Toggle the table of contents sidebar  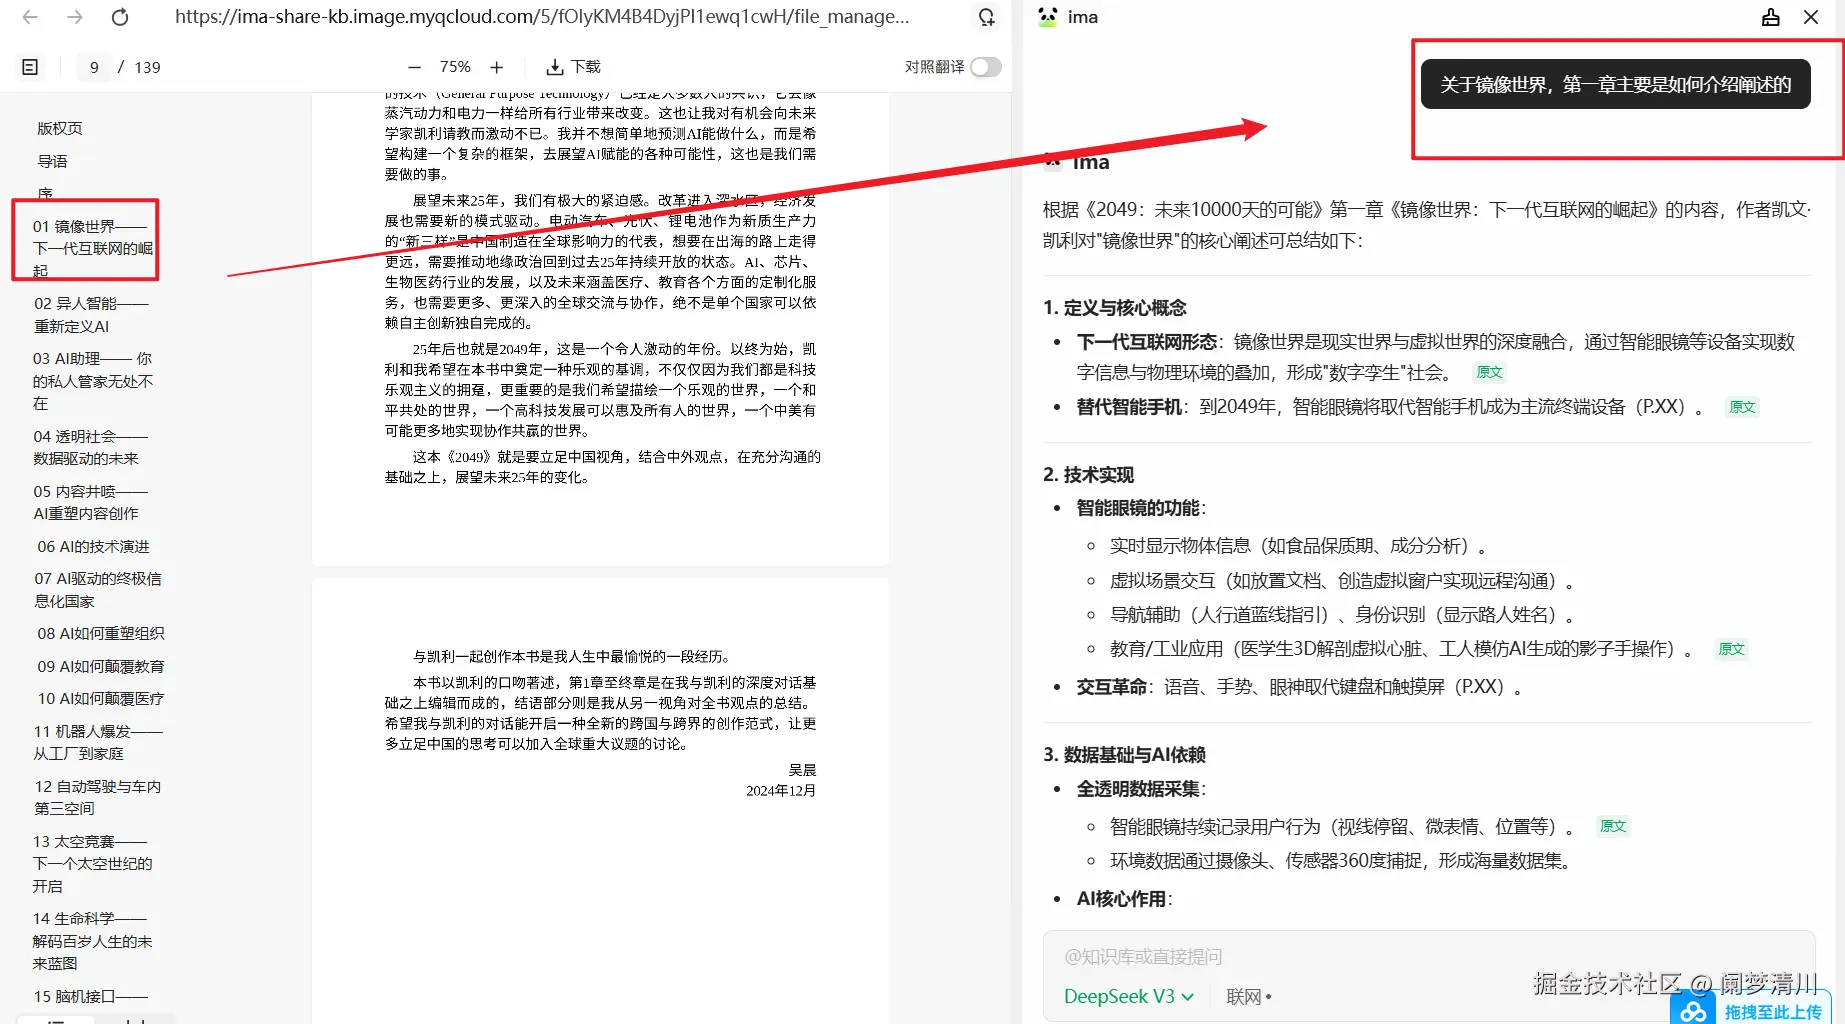[x=30, y=67]
